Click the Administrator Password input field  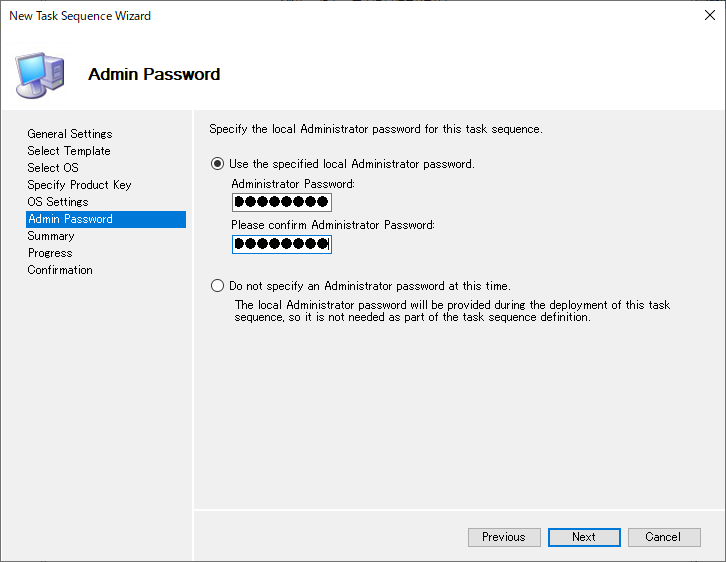point(281,203)
